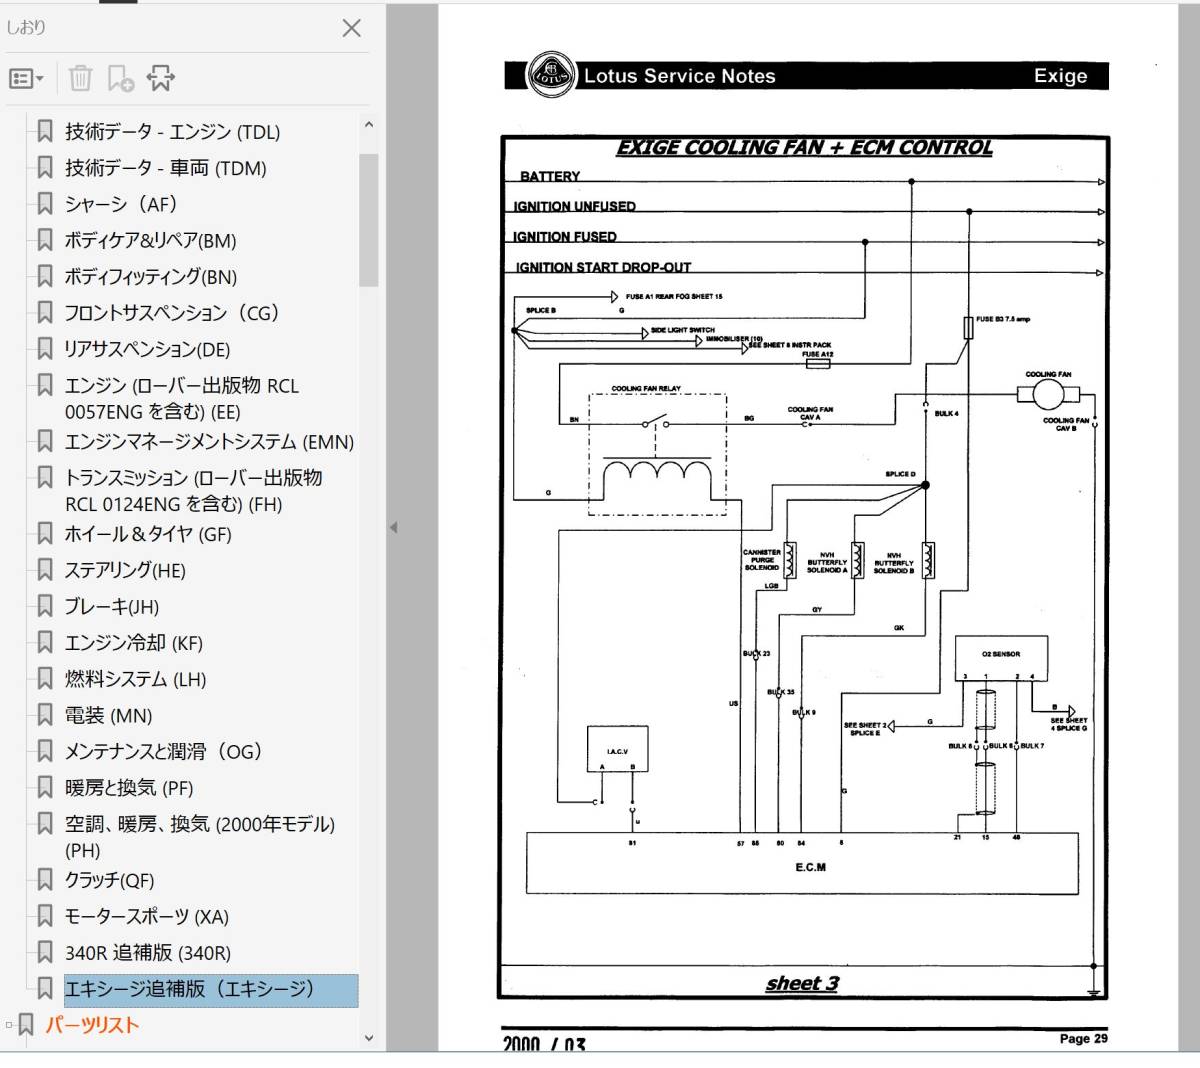The image size is (1200, 1068).
Task: Click bookmark icon beside クラッチ(QF)
Action: click(45, 880)
